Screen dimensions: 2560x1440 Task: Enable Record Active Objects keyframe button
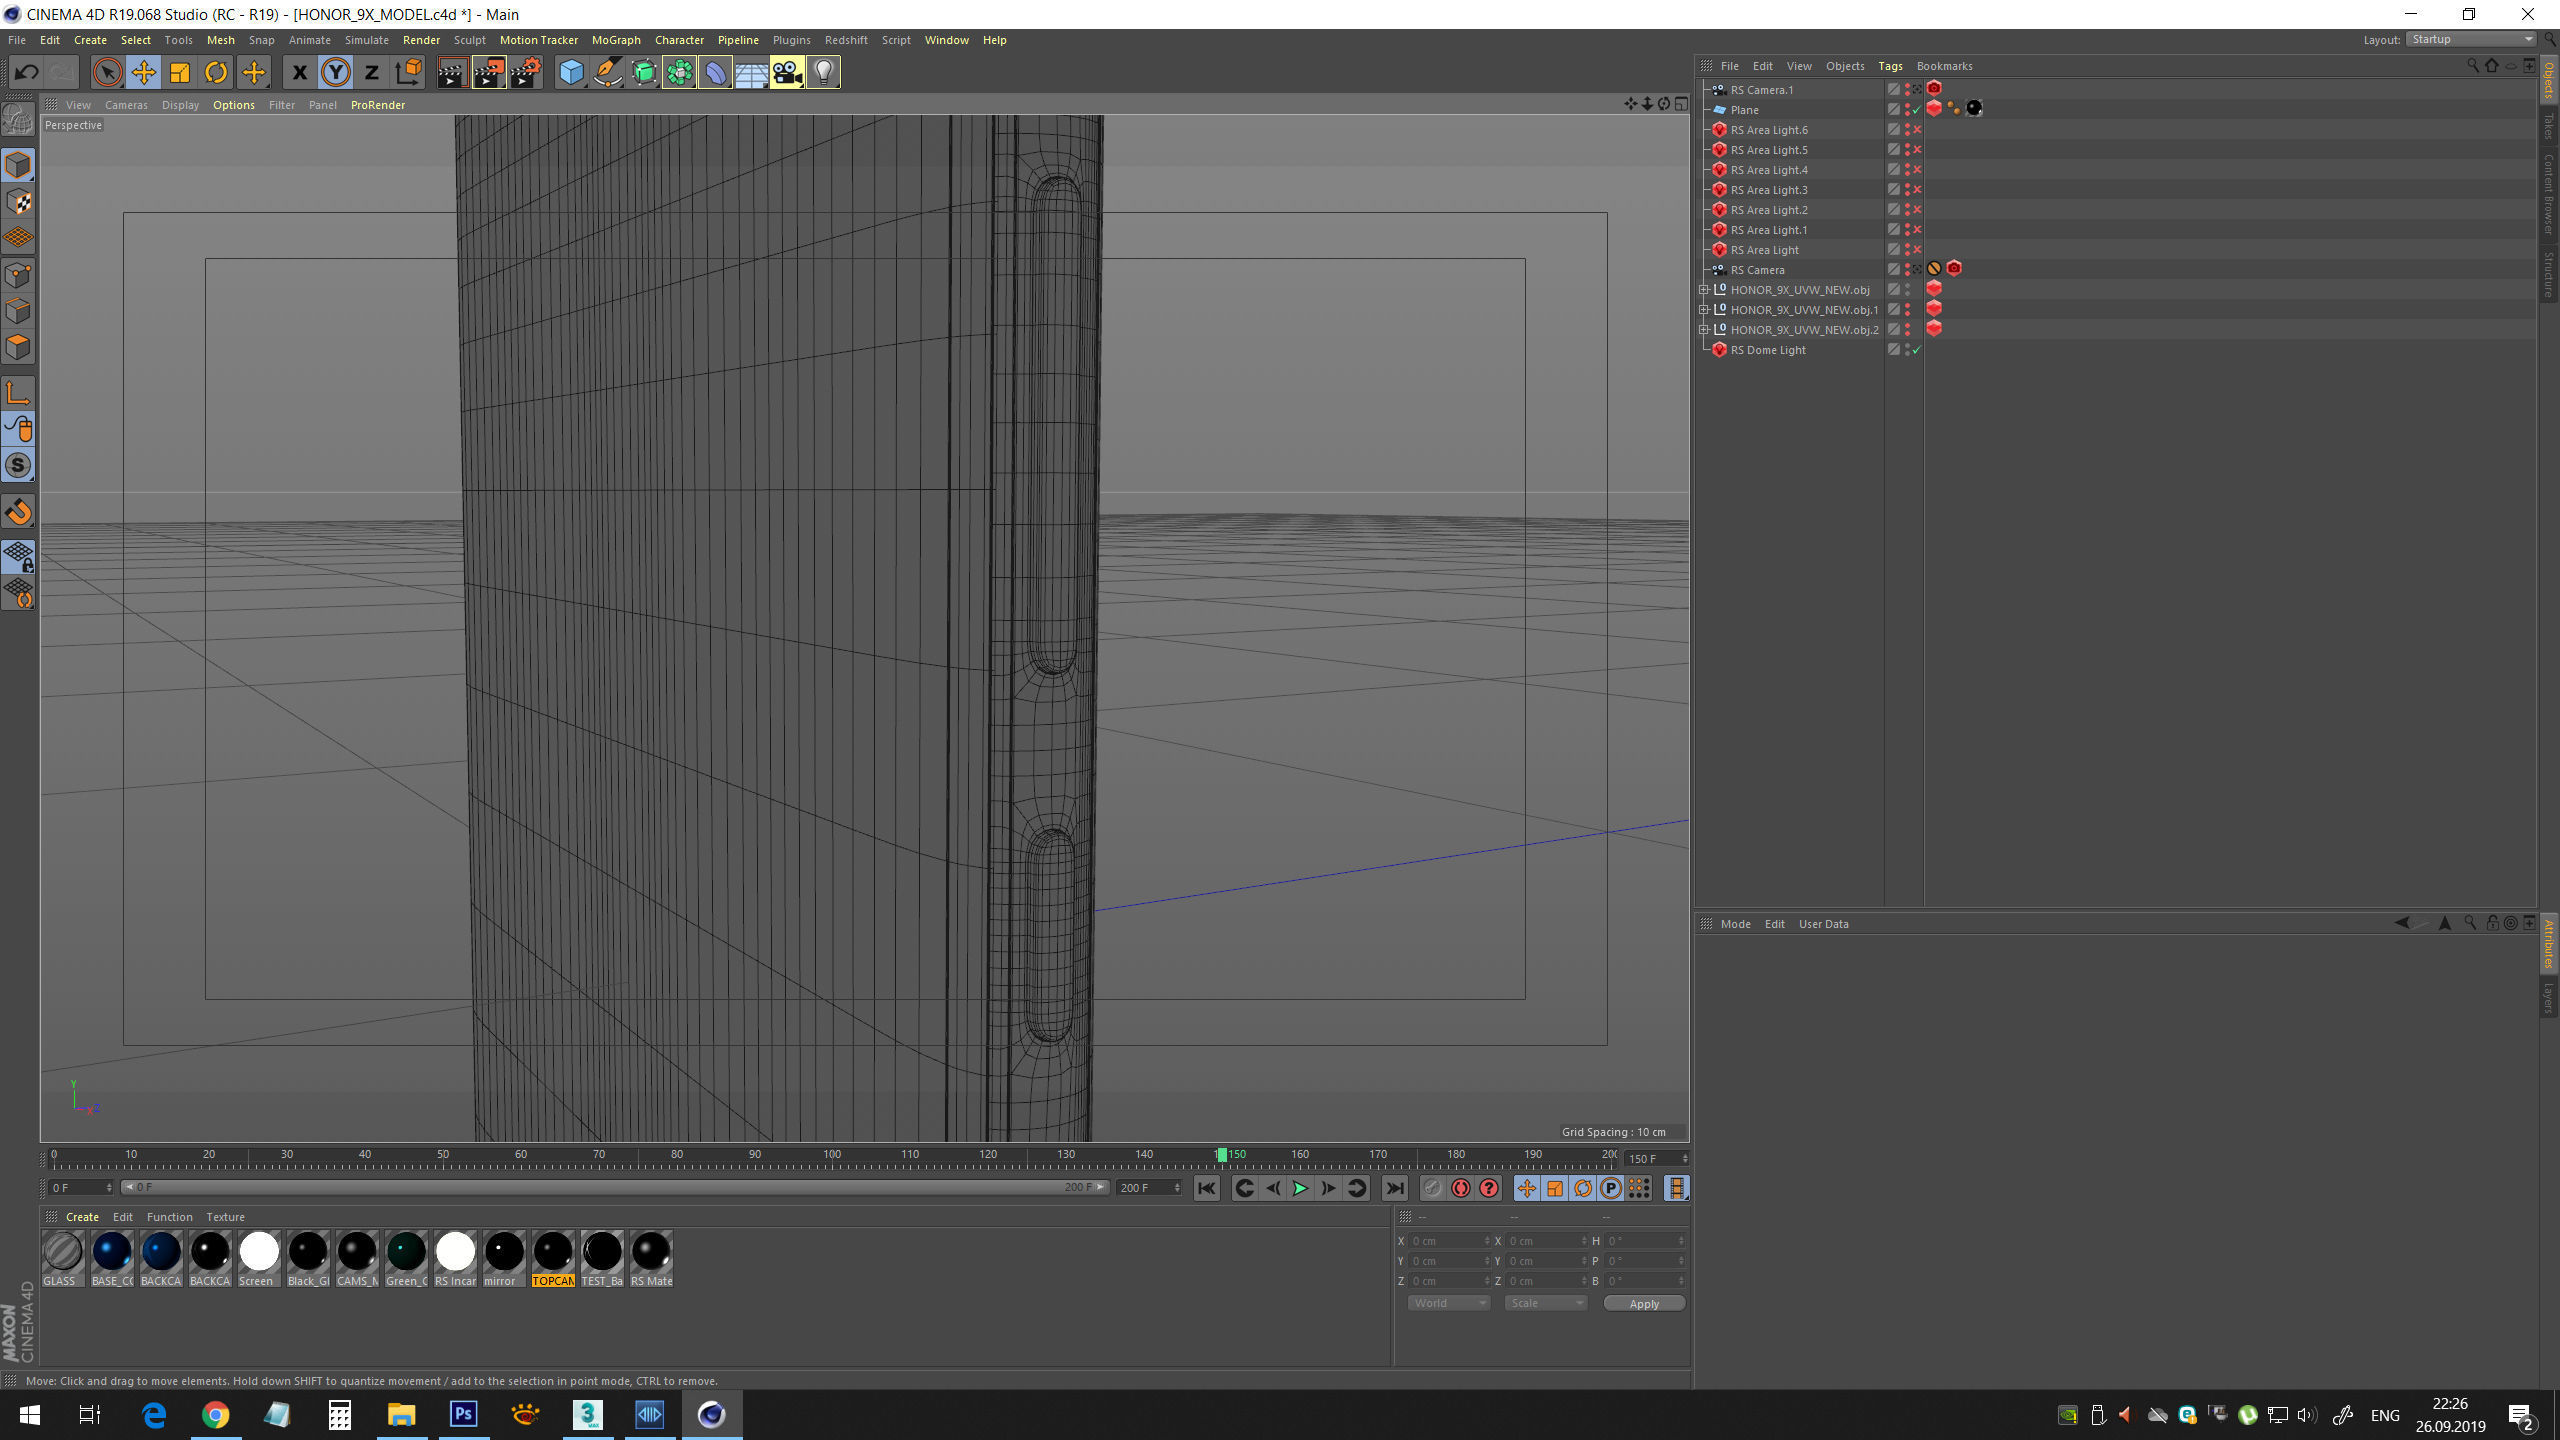(x=1432, y=1188)
